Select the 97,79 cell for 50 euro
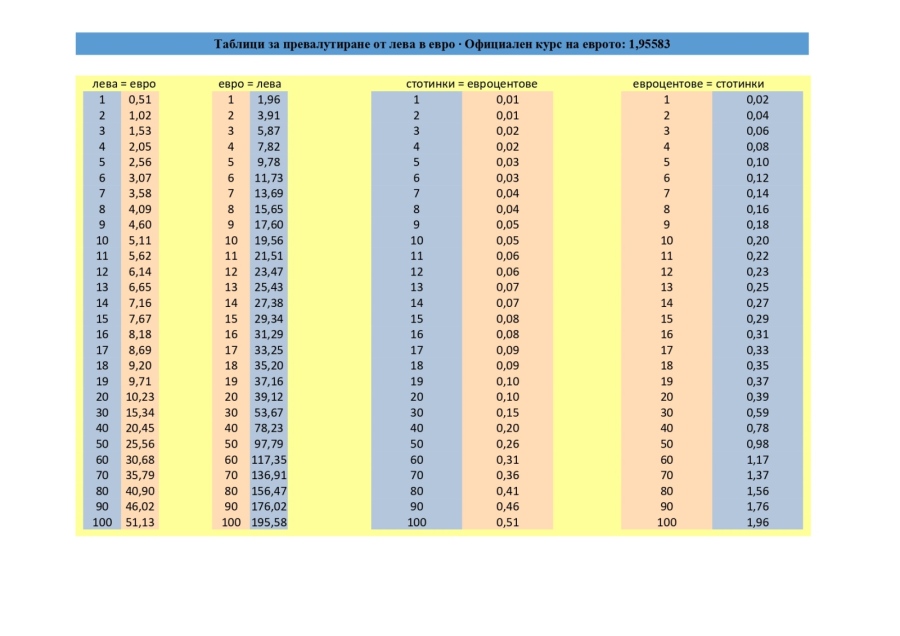 pyautogui.click(x=268, y=443)
